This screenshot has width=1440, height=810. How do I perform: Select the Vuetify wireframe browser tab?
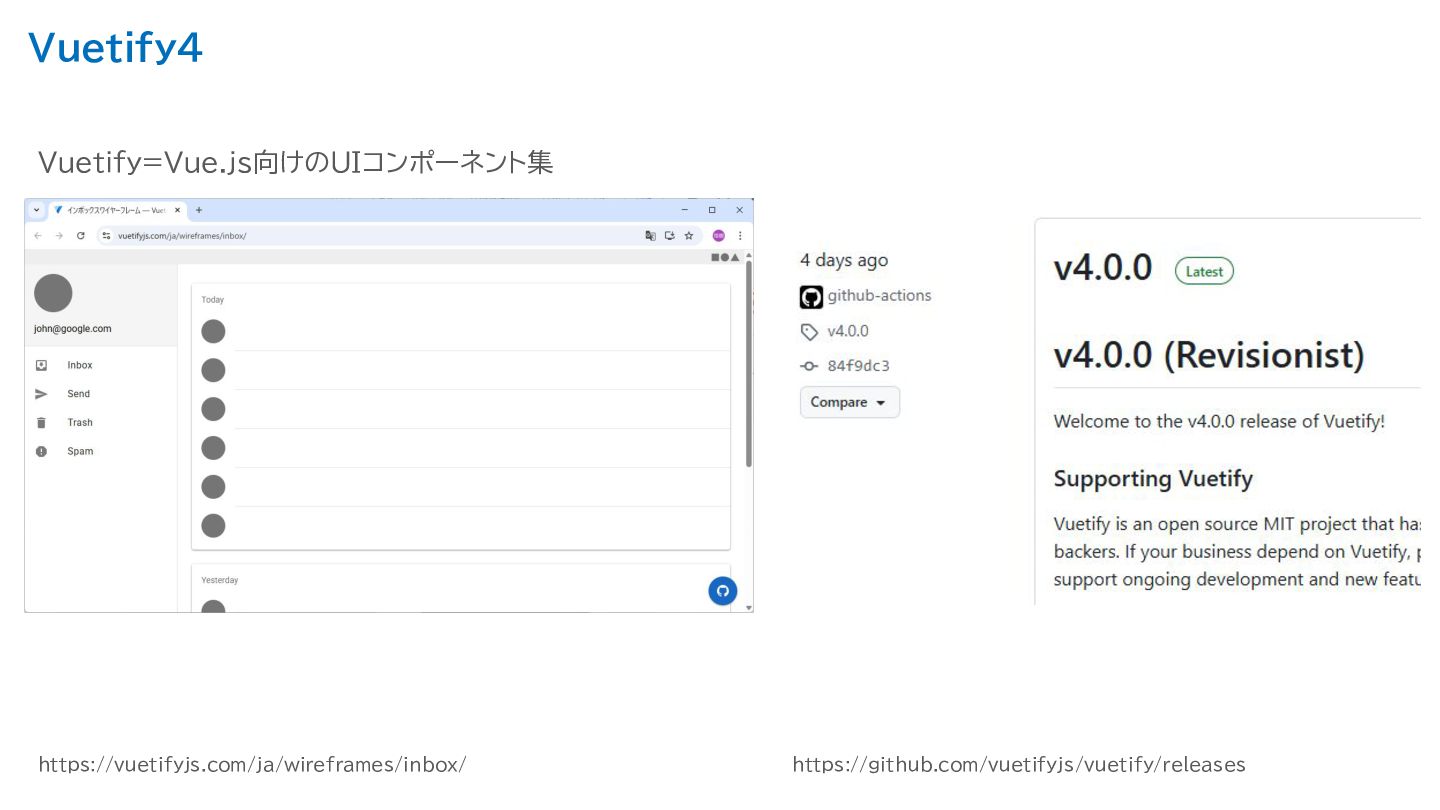click(118, 210)
